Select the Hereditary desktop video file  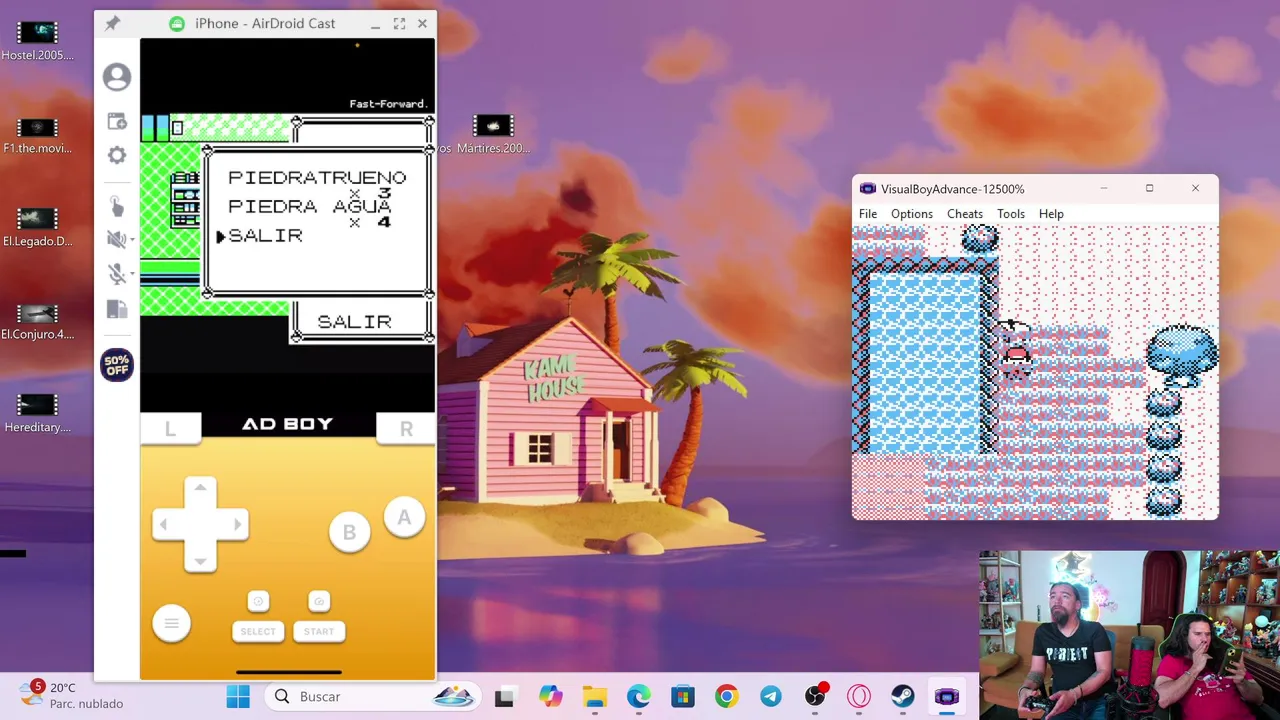[x=37, y=414]
